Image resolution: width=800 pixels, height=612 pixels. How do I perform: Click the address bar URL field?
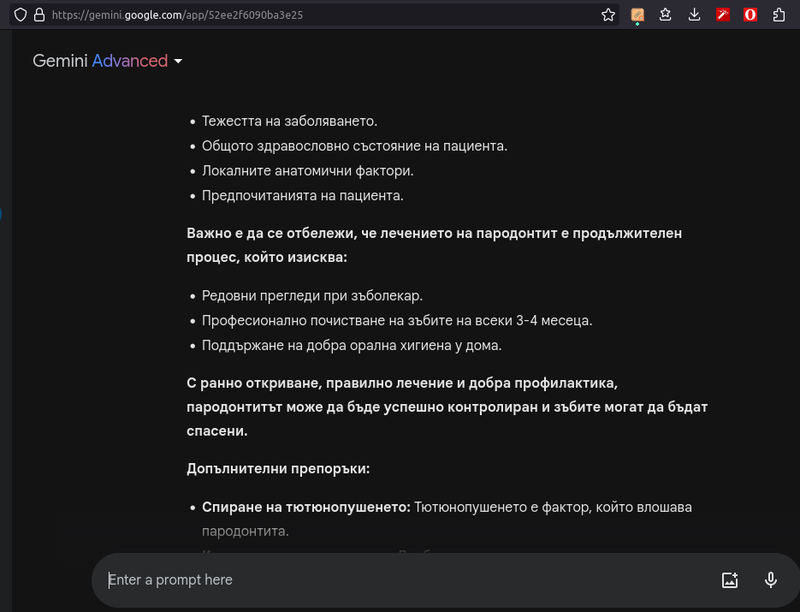point(300,15)
